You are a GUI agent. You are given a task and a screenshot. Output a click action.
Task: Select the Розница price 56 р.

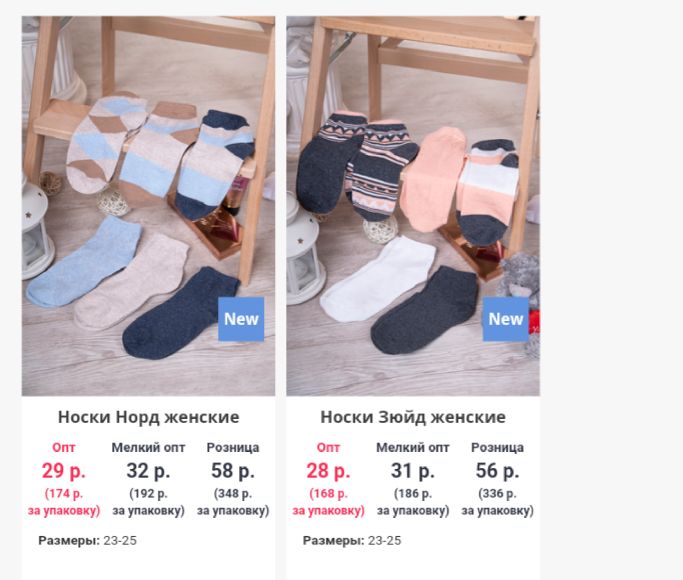497,471
